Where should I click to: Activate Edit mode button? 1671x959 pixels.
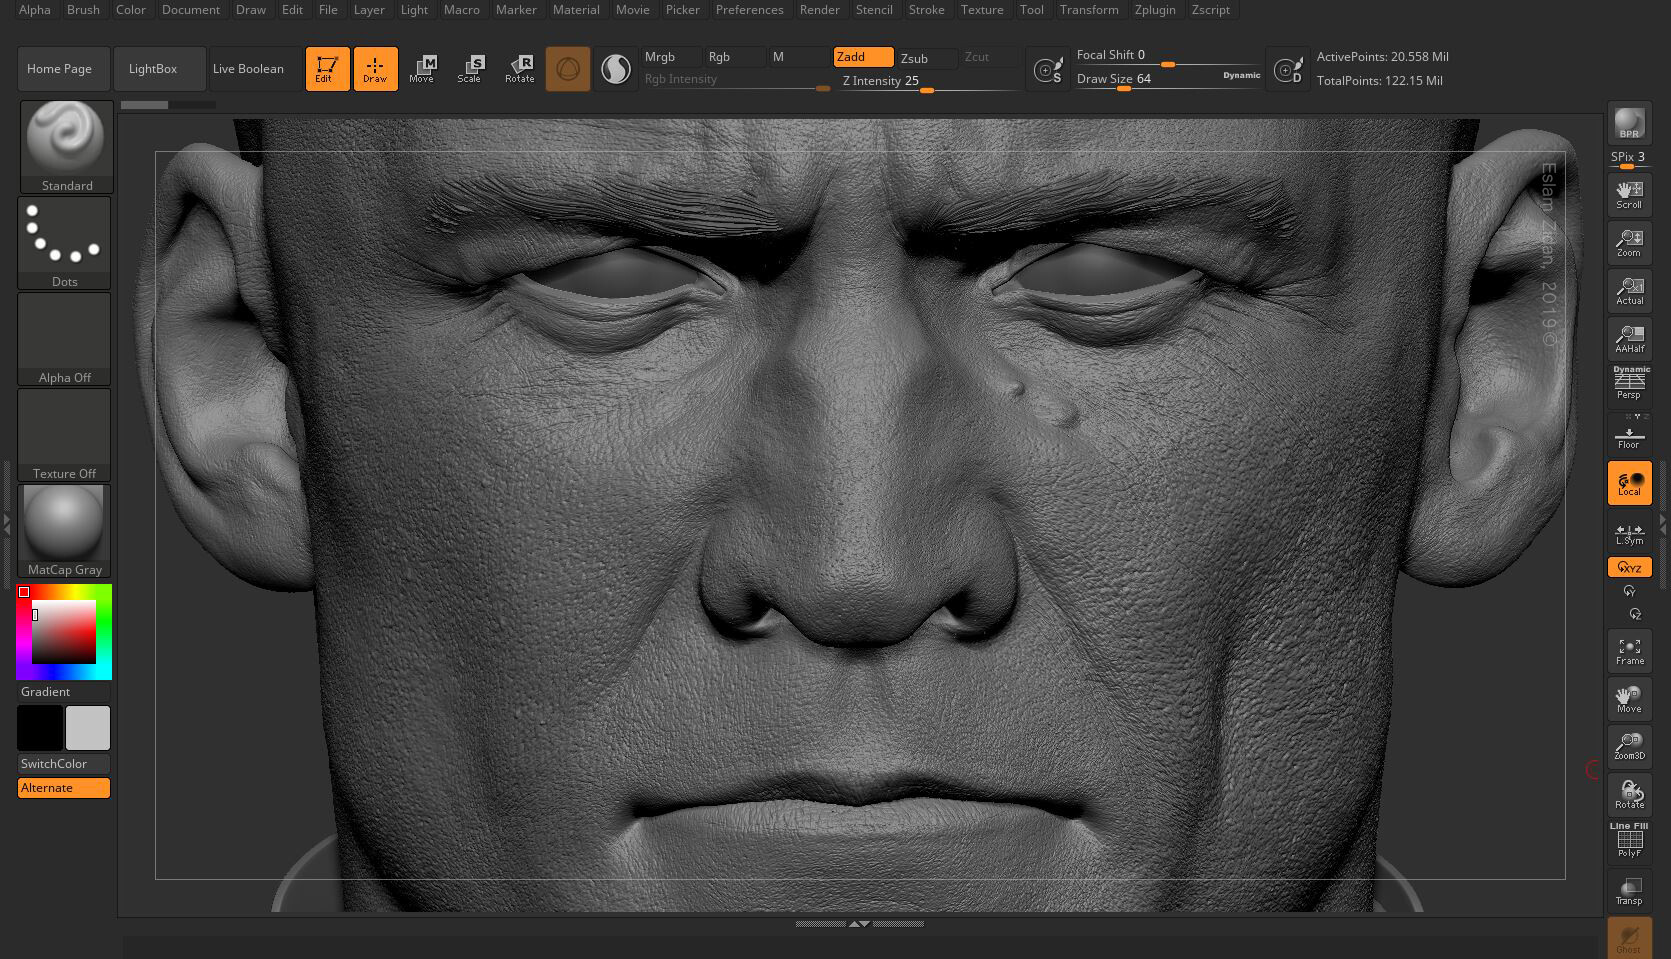(x=327, y=69)
